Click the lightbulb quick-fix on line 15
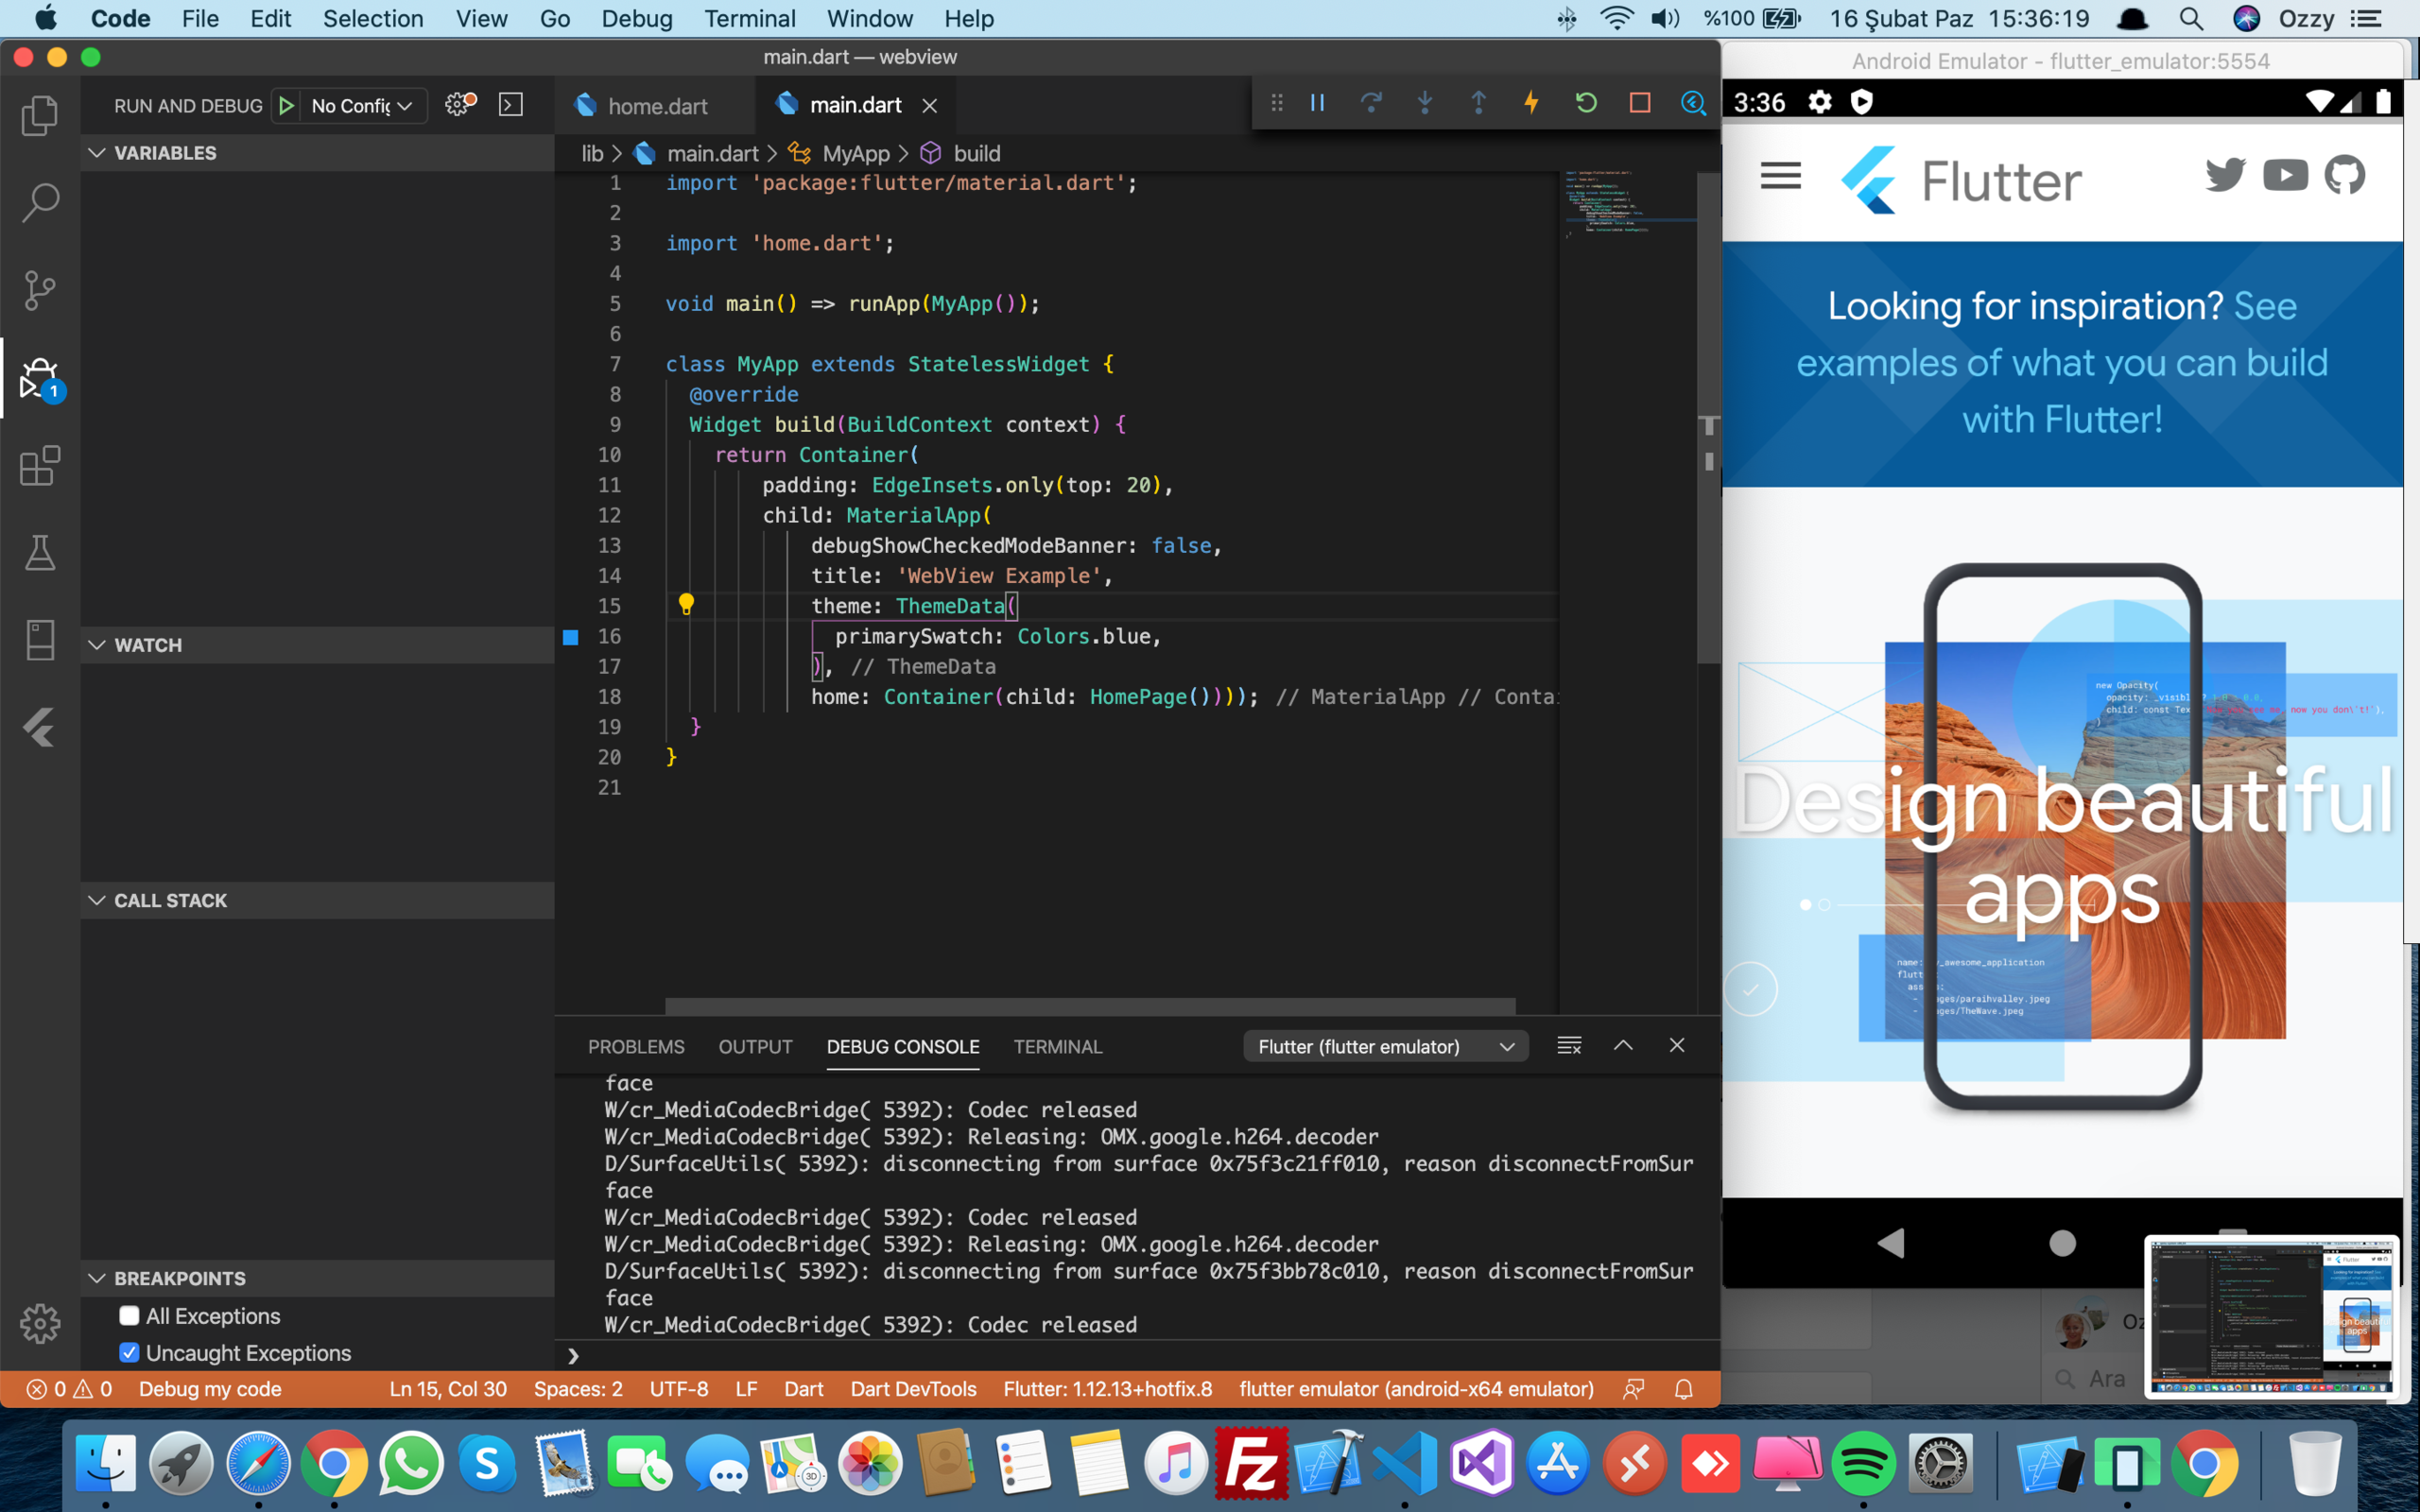This screenshot has width=2420, height=1512. (x=686, y=604)
